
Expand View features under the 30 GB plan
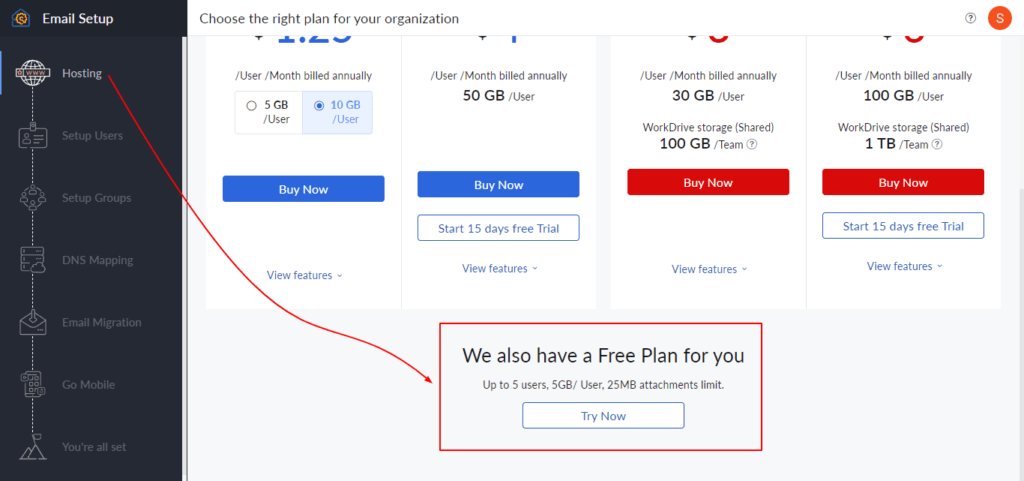(708, 269)
